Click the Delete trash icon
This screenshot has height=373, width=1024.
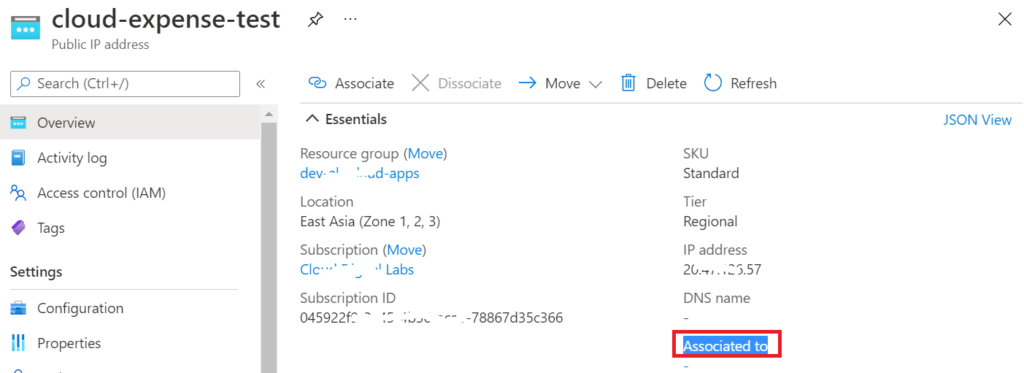pyautogui.click(x=628, y=84)
